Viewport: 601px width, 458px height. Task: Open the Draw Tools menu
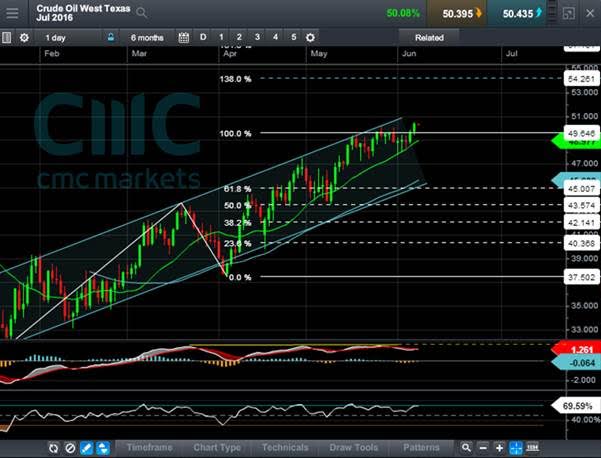tap(353, 447)
